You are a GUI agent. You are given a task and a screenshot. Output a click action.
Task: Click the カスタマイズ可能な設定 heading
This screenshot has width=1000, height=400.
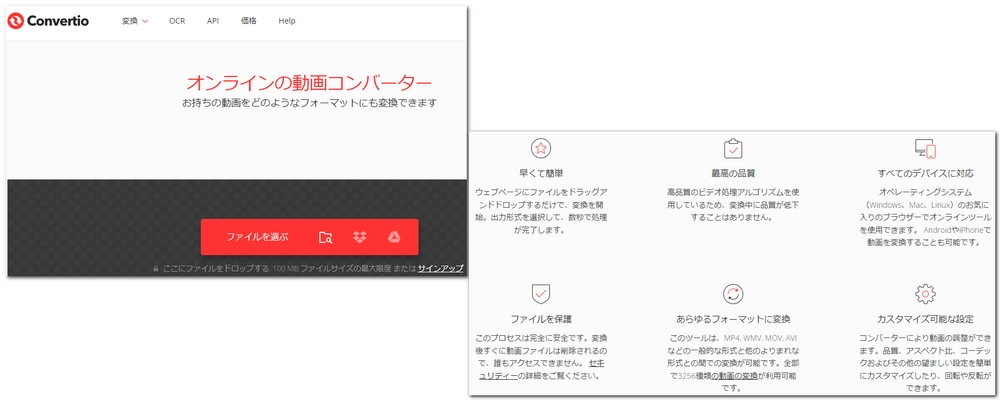(925, 318)
